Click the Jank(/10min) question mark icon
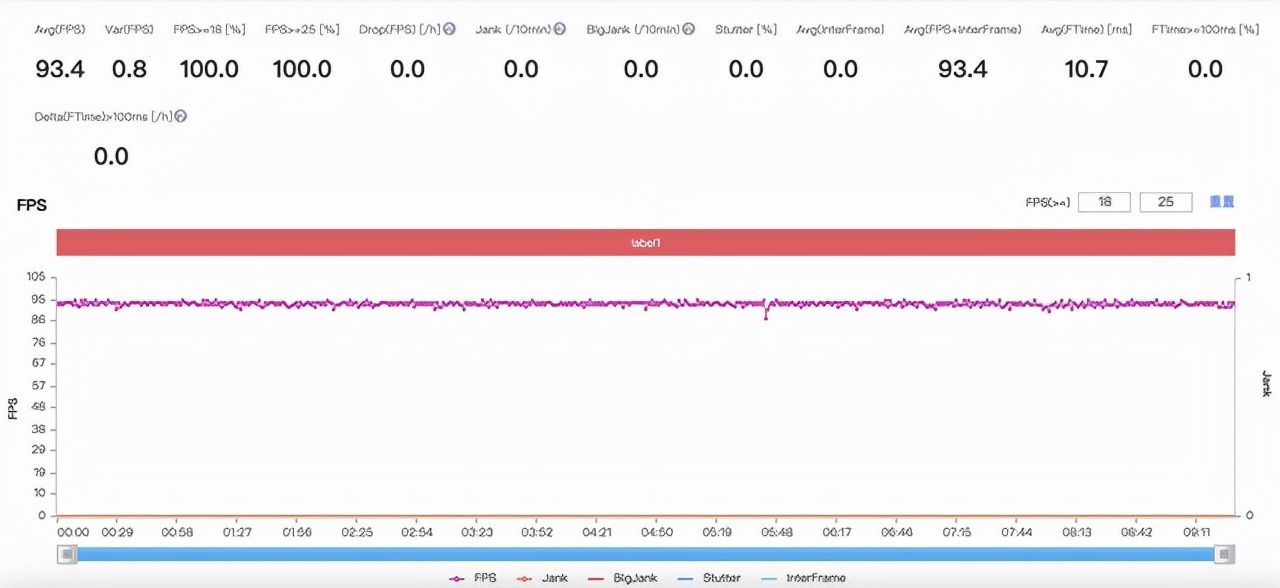This screenshot has width=1280, height=588. point(558,29)
